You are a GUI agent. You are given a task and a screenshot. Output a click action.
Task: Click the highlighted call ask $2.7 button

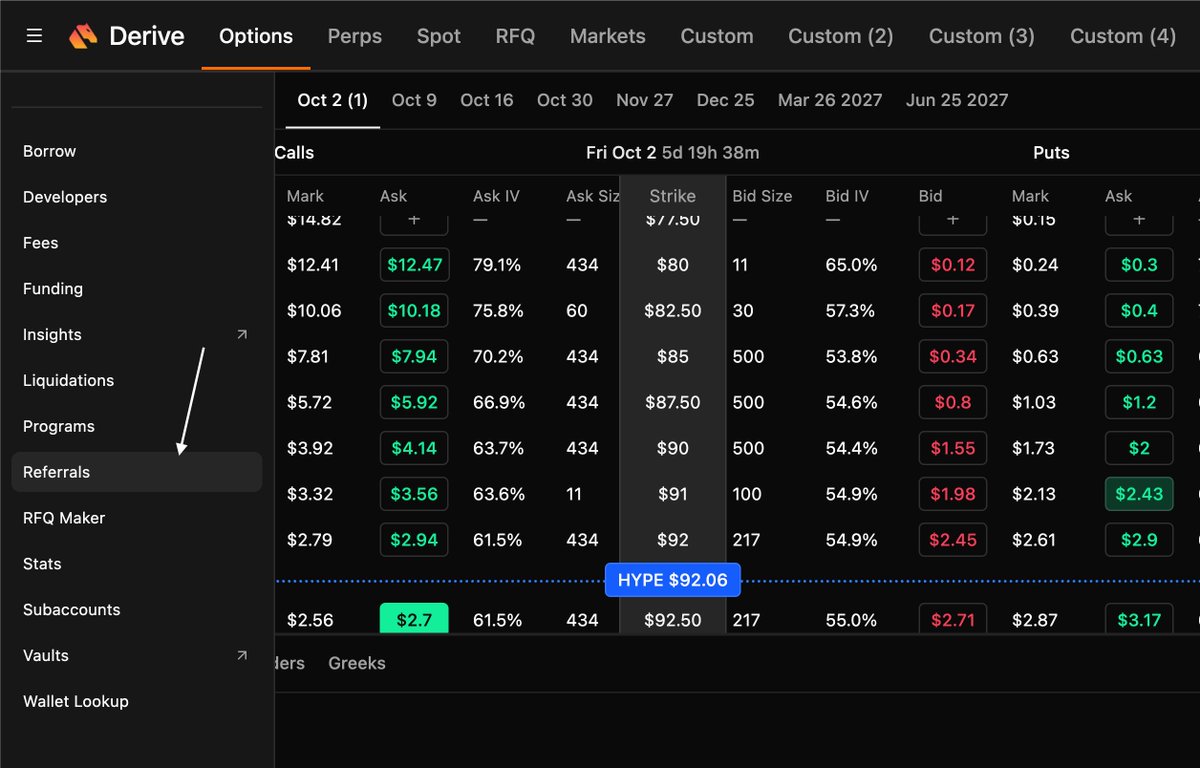(414, 619)
